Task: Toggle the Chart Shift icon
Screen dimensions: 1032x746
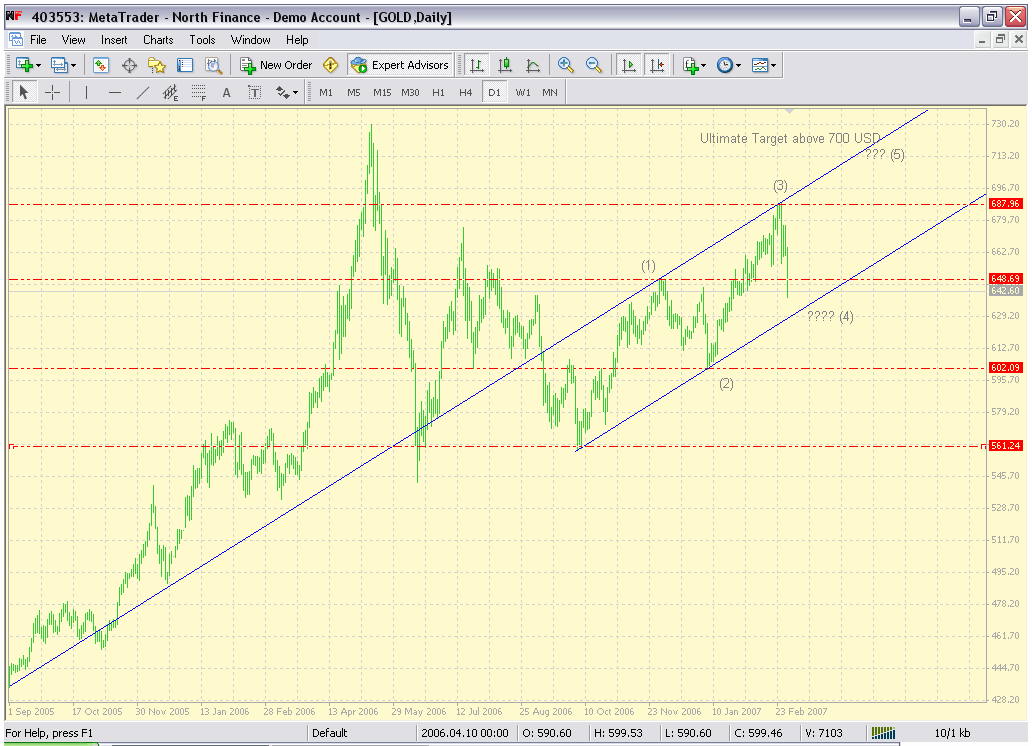Action: 657,65
